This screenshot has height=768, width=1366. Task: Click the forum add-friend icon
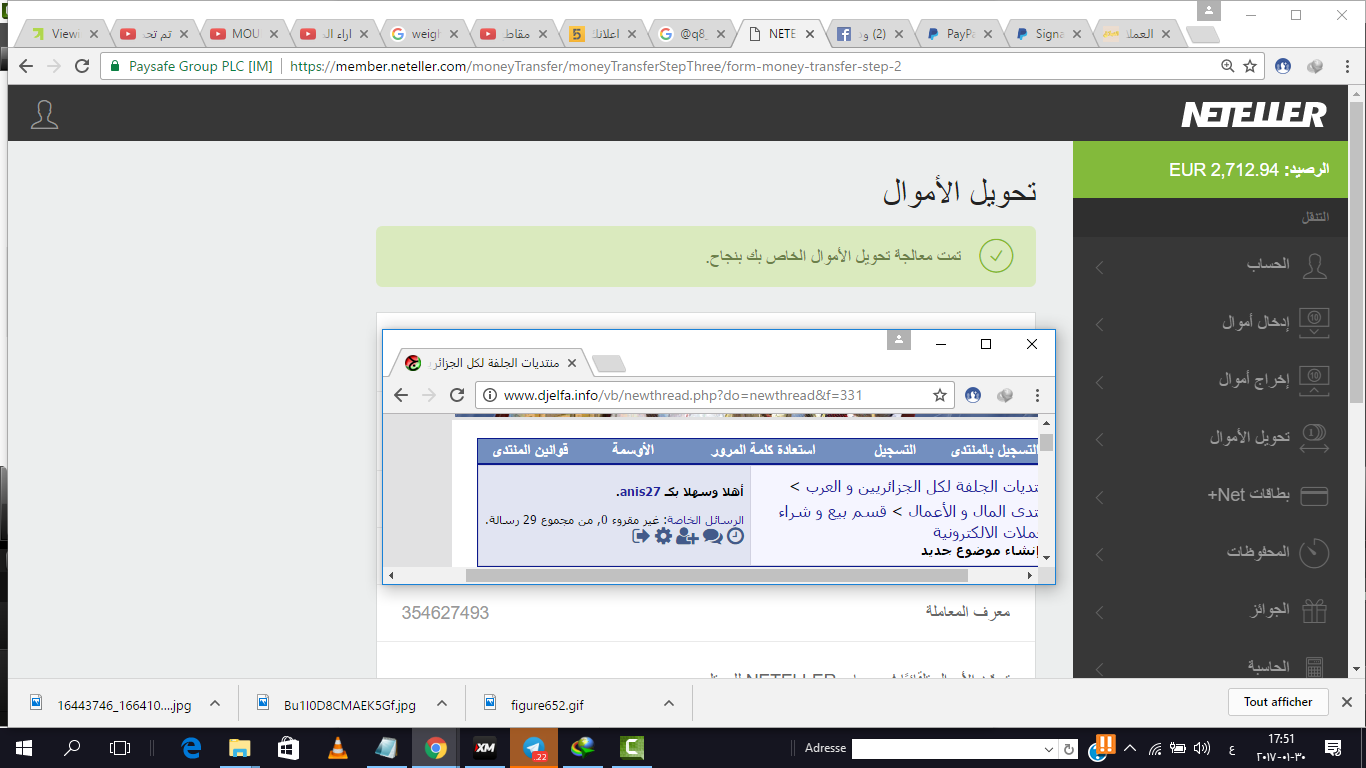(x=687, y=536)
